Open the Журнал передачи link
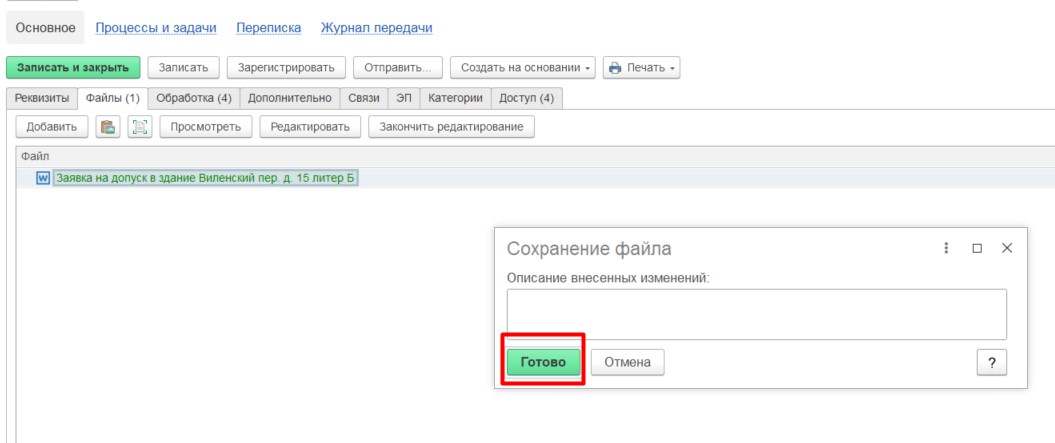The width and height of the screenshot is (1055, 443). (369, 27)
